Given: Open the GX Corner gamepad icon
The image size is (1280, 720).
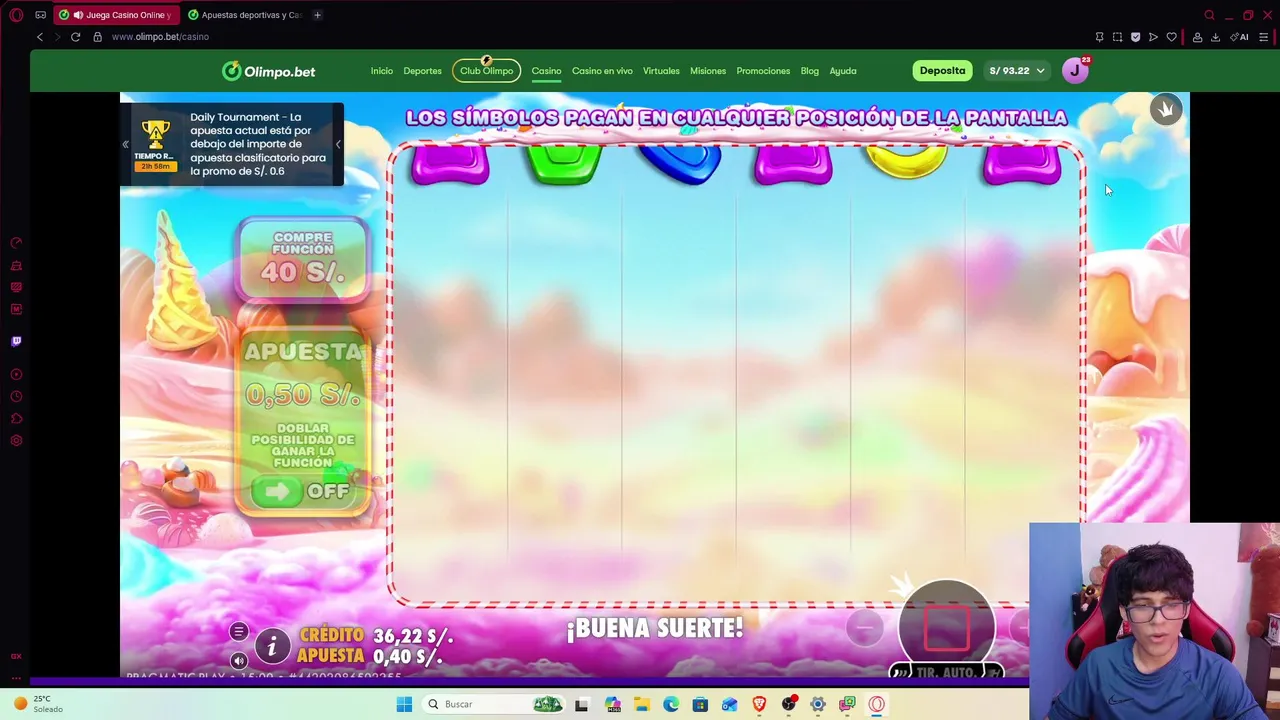Looking at the screenshot, I should [40, 15].
